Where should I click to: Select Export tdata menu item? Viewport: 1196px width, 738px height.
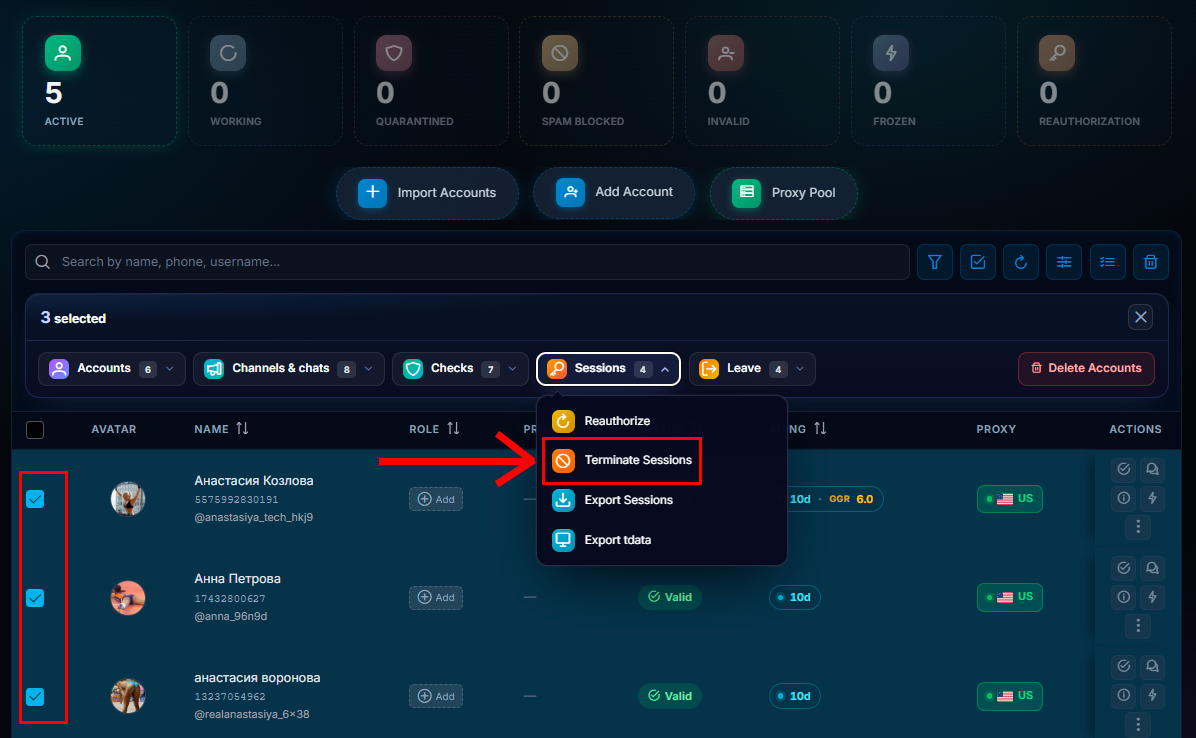661,540
